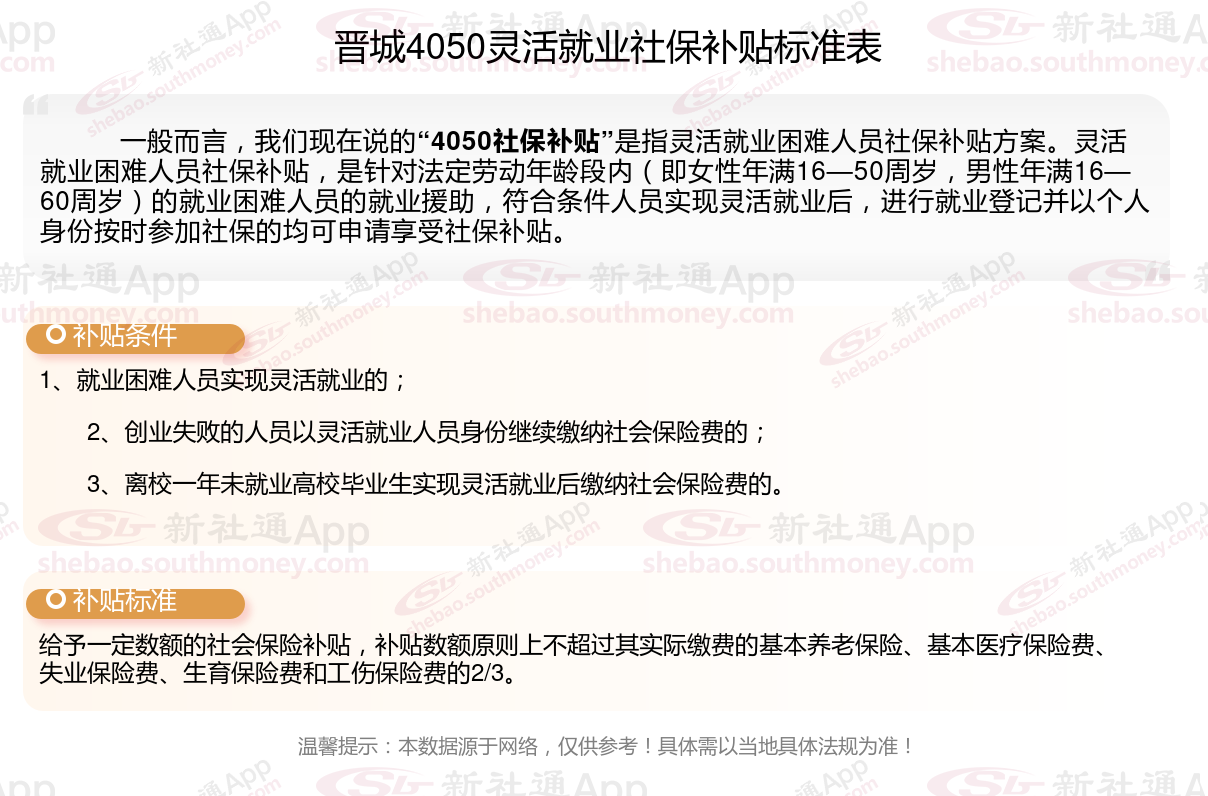Click the subsidy standard paragraph starting 给予一定数额

(572, 657)
